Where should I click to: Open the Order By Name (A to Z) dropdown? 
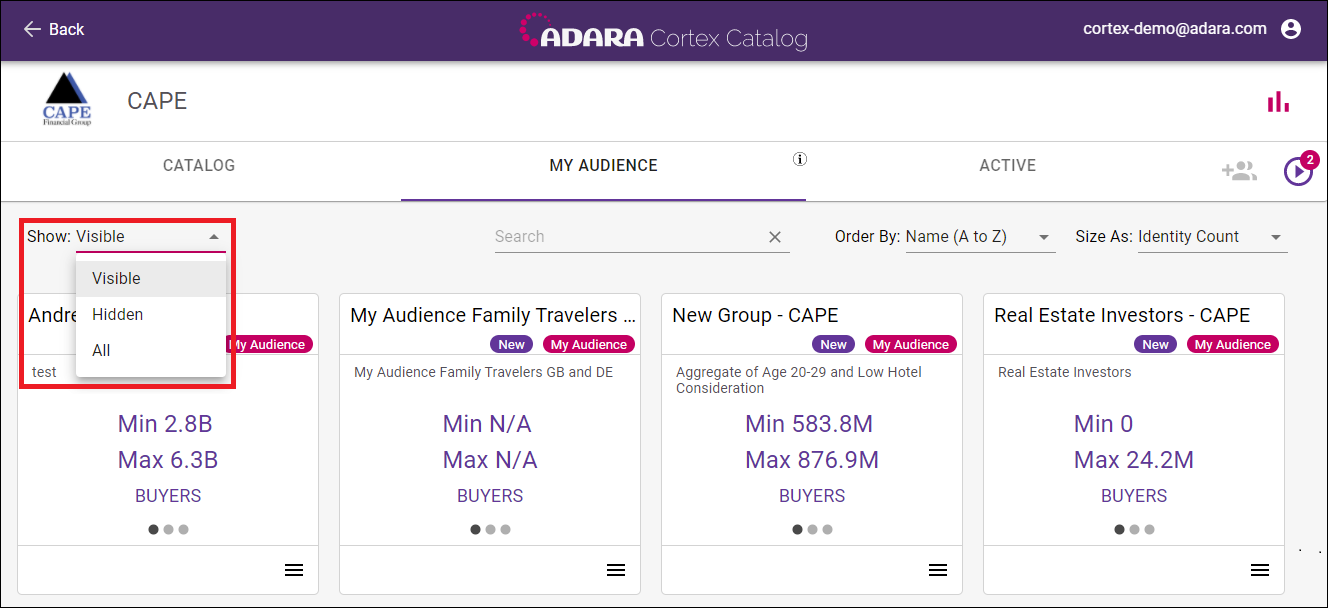click(x=980, y=237)
